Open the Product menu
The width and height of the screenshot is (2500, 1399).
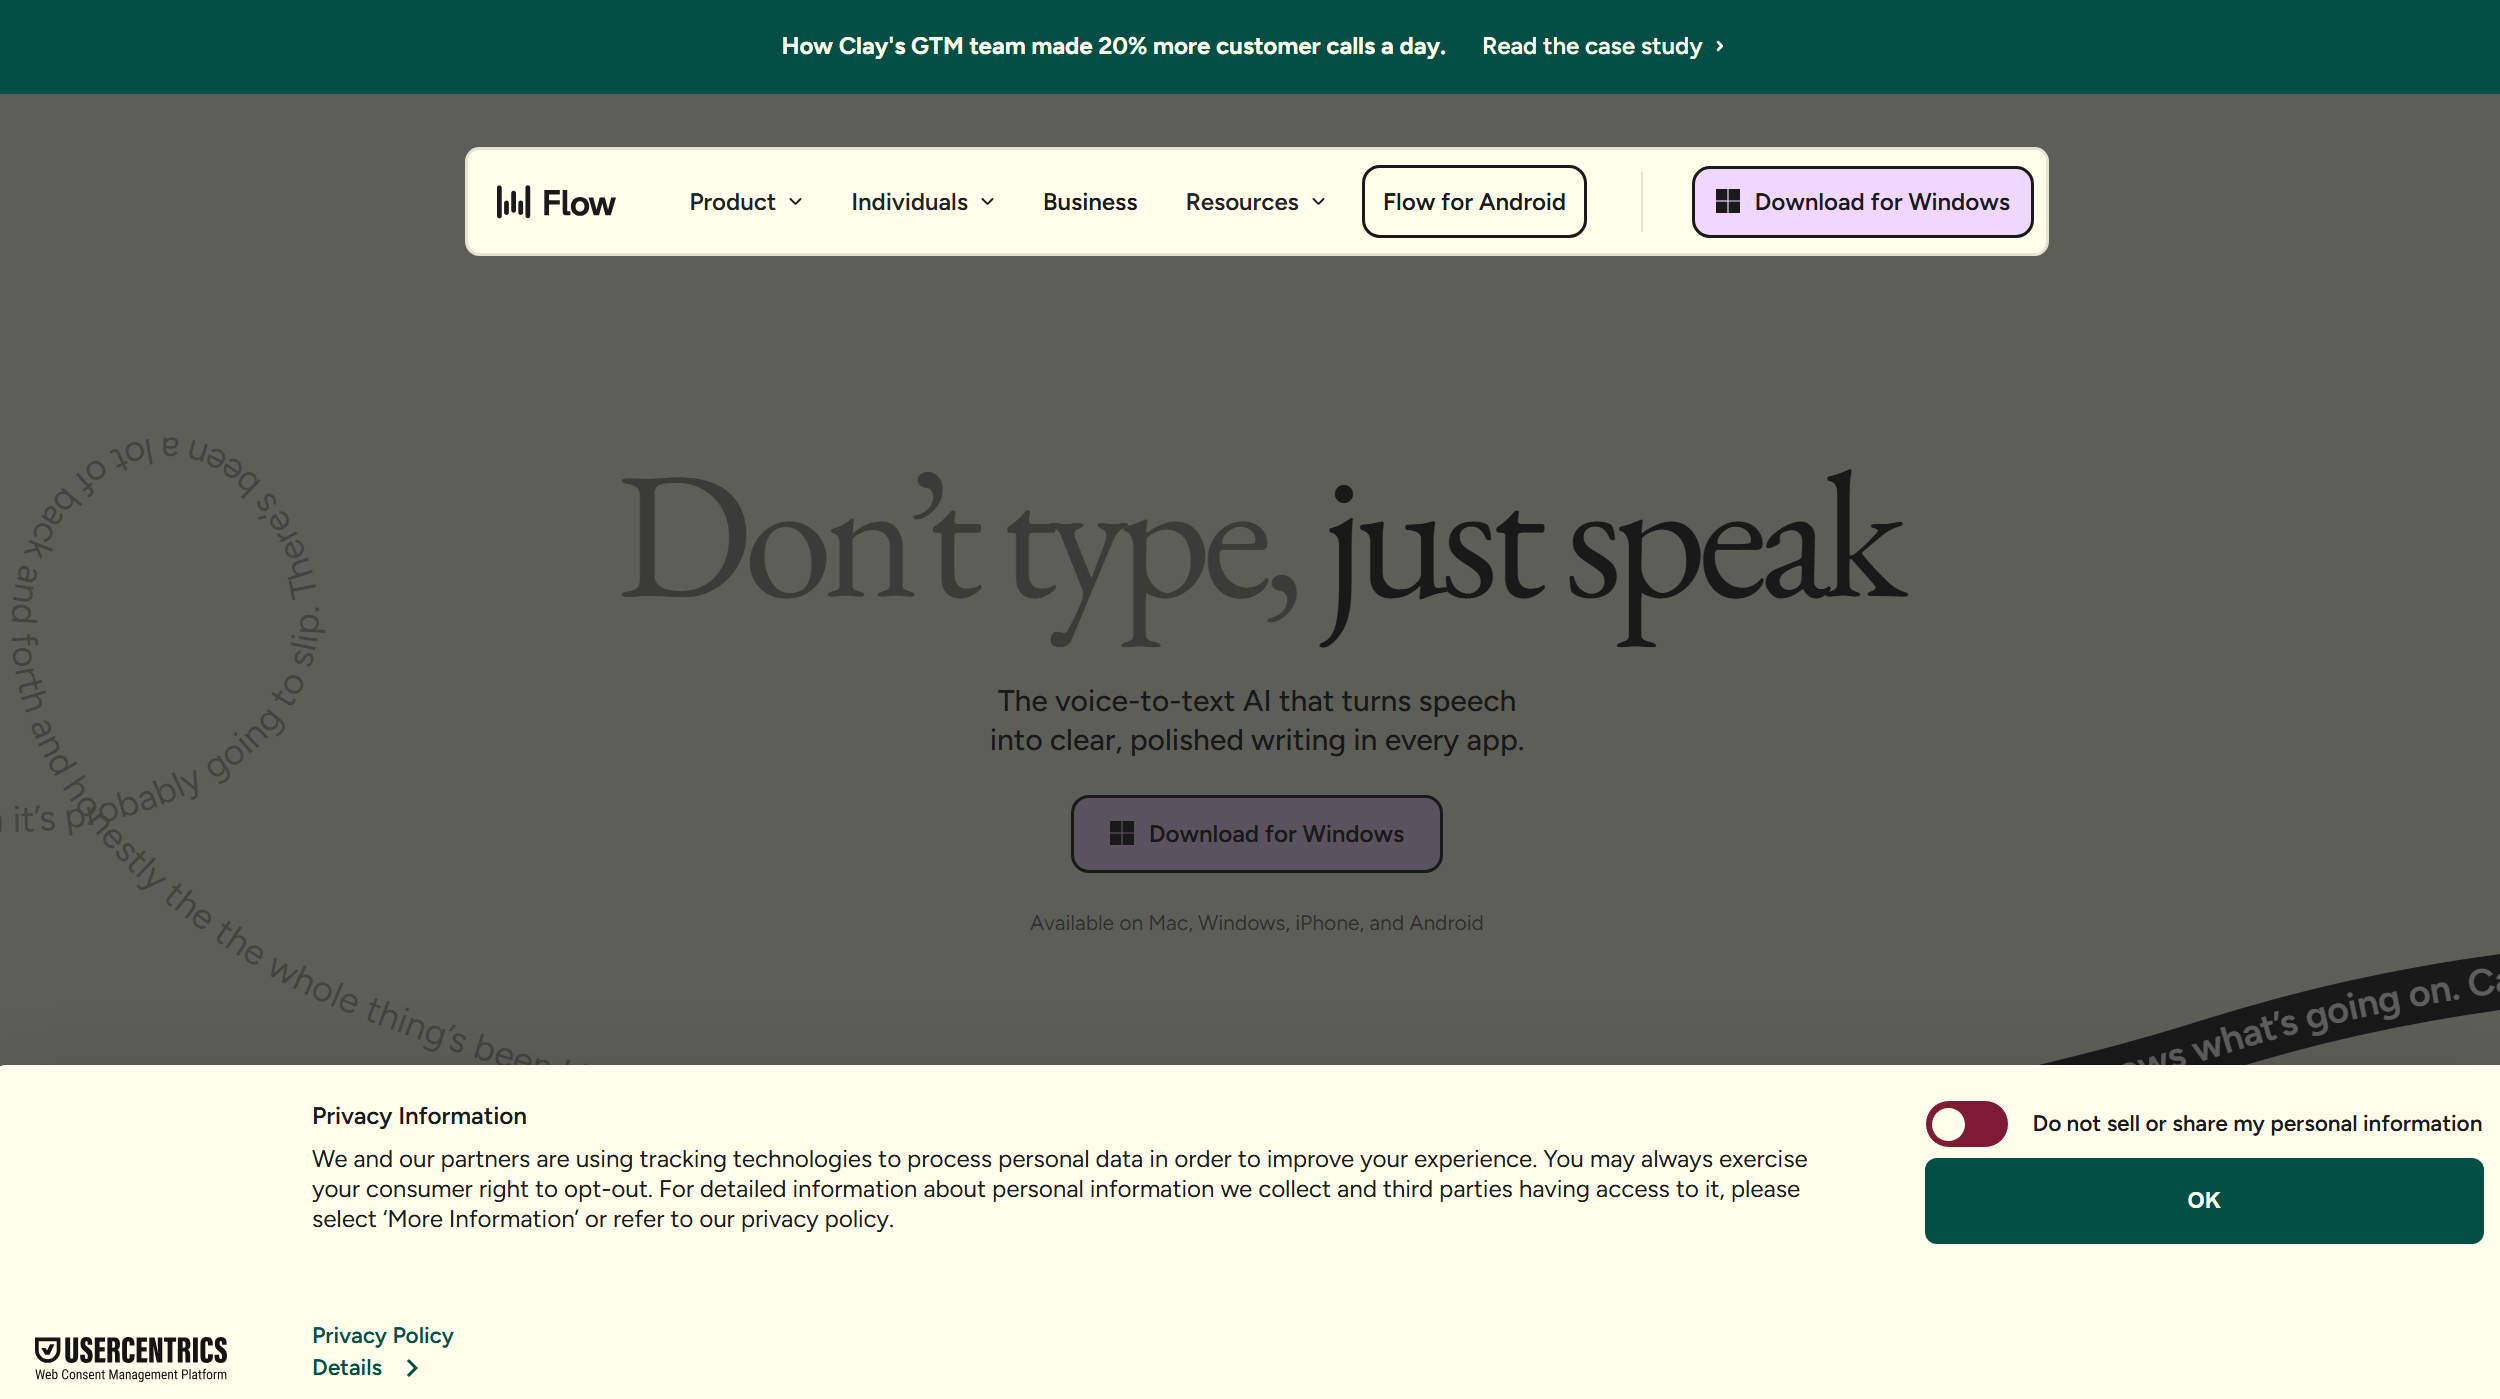pyautogui.click(x=746, y=202)
